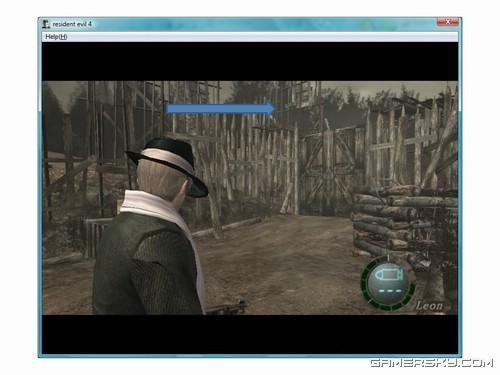Click the resident evil 4 window icon
Screen dimensions: 500x375
tap(46, 24)
